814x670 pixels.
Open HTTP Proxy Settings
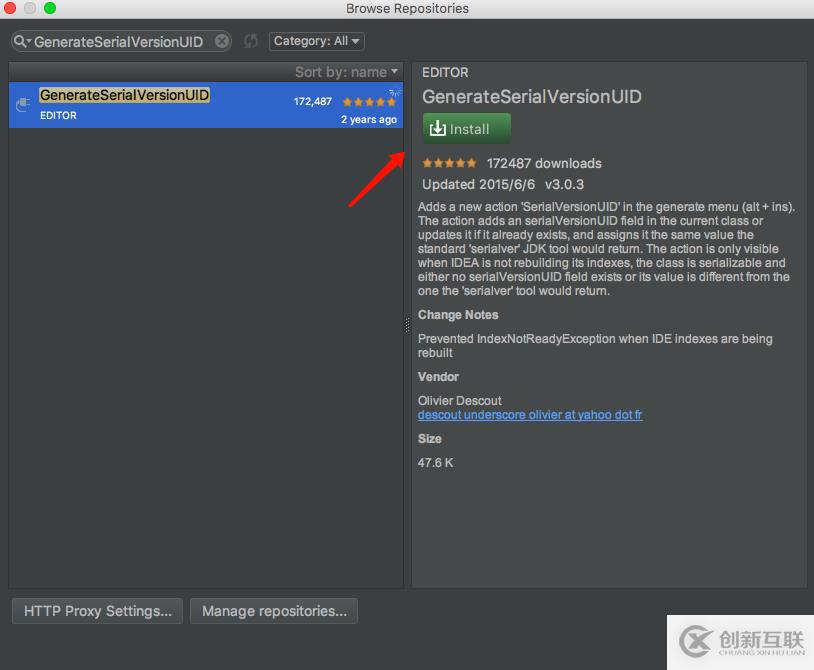[98, 611]
